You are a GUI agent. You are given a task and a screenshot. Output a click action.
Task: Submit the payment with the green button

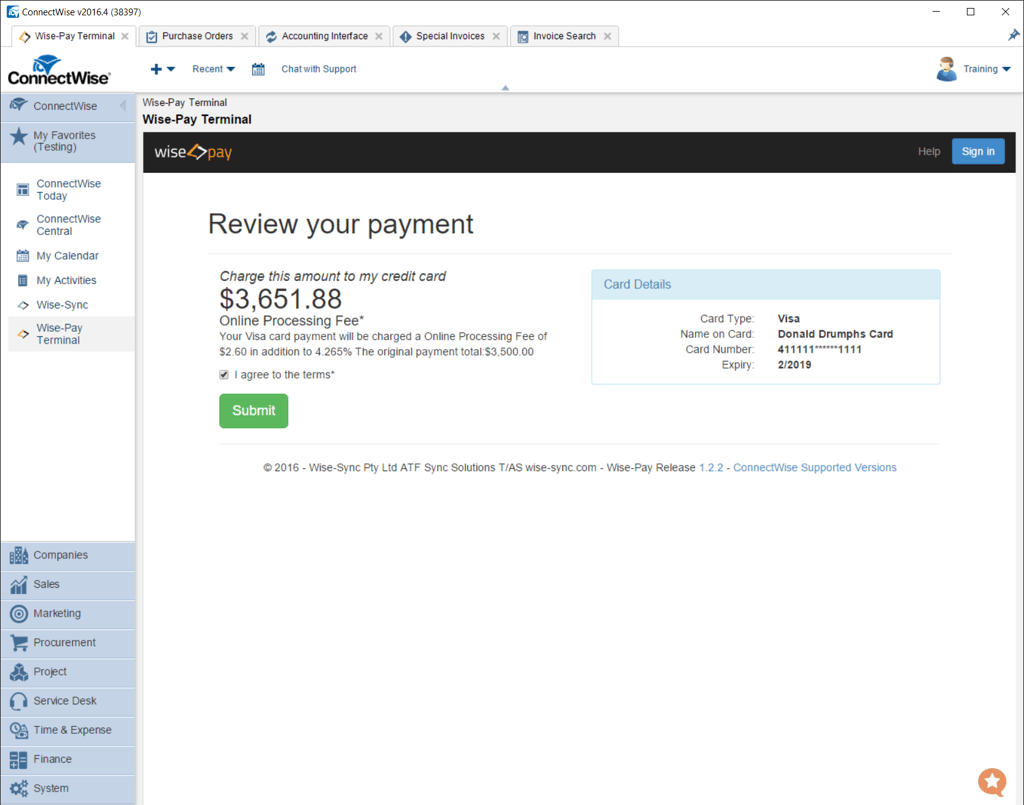click(x=253, y=411)
